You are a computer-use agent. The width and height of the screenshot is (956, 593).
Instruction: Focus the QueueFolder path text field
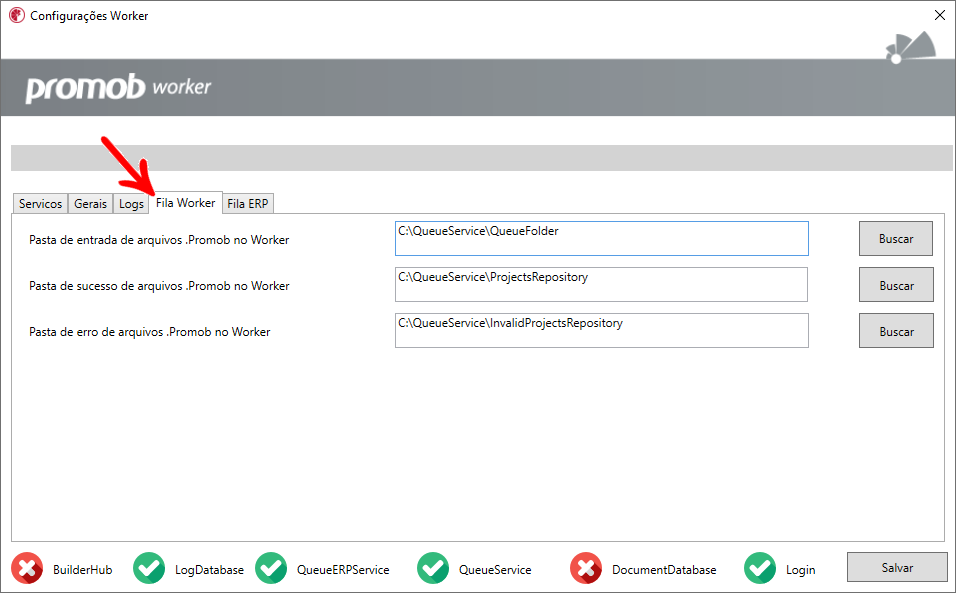tap(602, 238)
